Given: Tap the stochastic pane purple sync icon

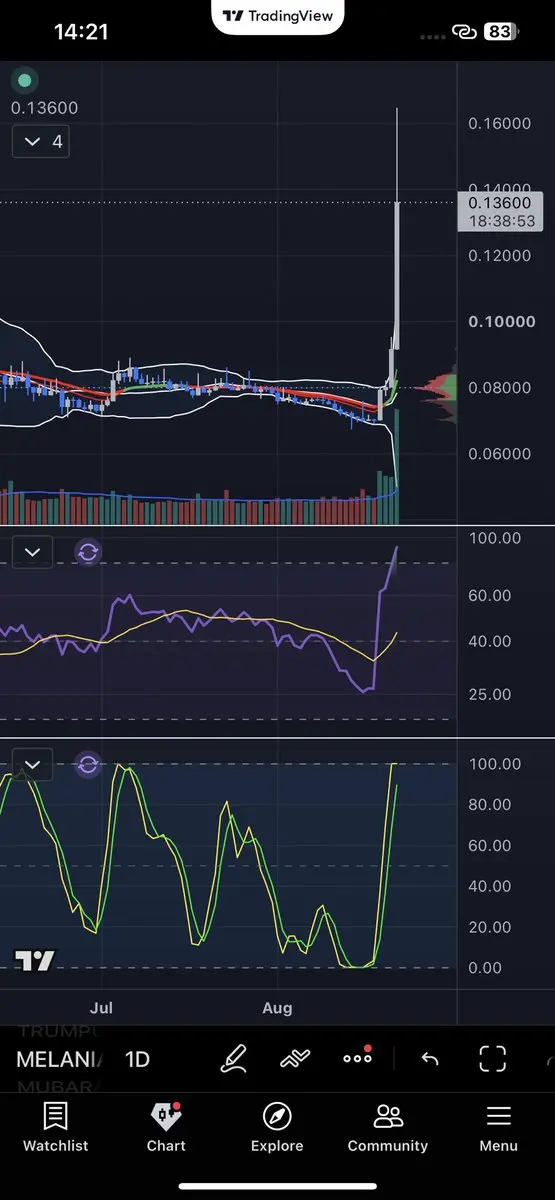Looking at the screenshot, I should [88, 766].
